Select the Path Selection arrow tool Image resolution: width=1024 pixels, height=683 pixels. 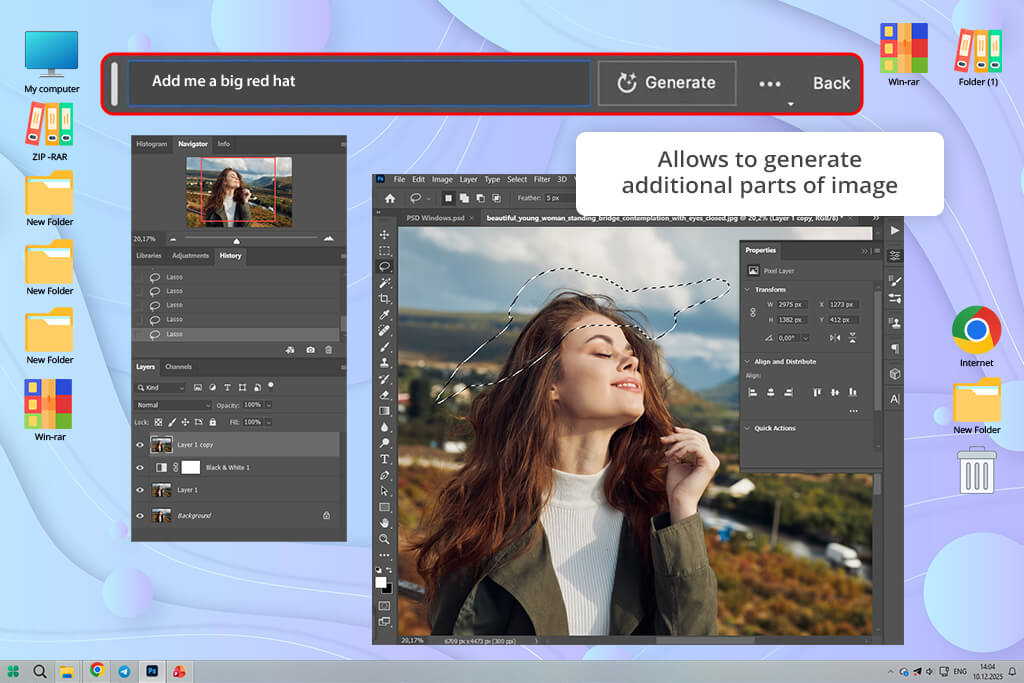[384, 491]
